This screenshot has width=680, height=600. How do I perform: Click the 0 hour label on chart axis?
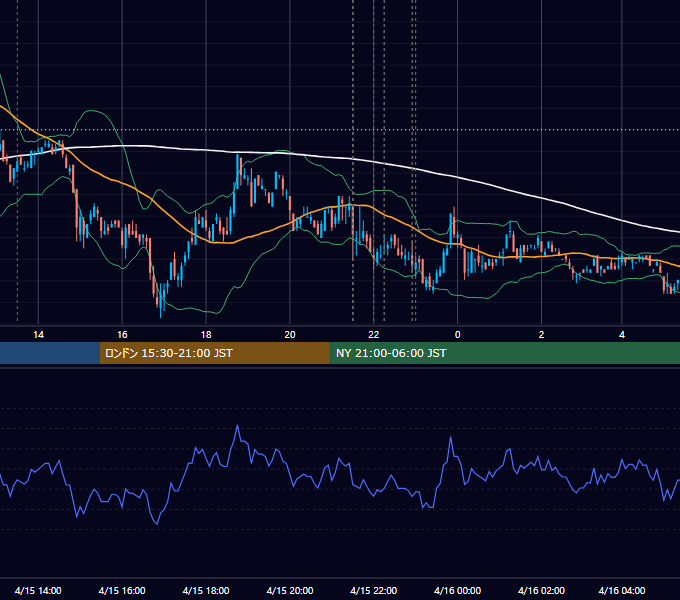coord(457,335)
